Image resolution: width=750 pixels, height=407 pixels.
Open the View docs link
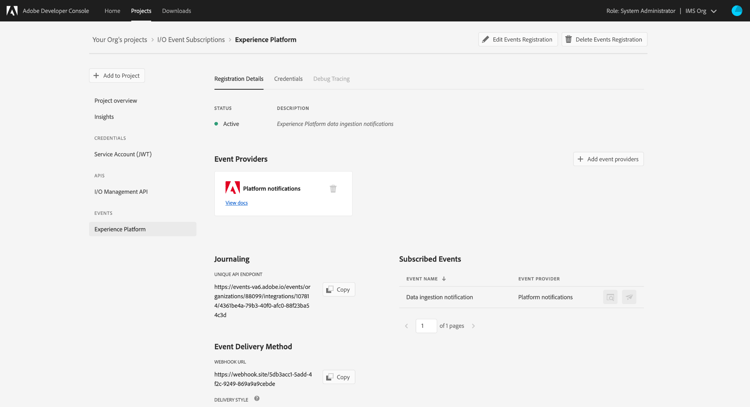coord(236,203)
